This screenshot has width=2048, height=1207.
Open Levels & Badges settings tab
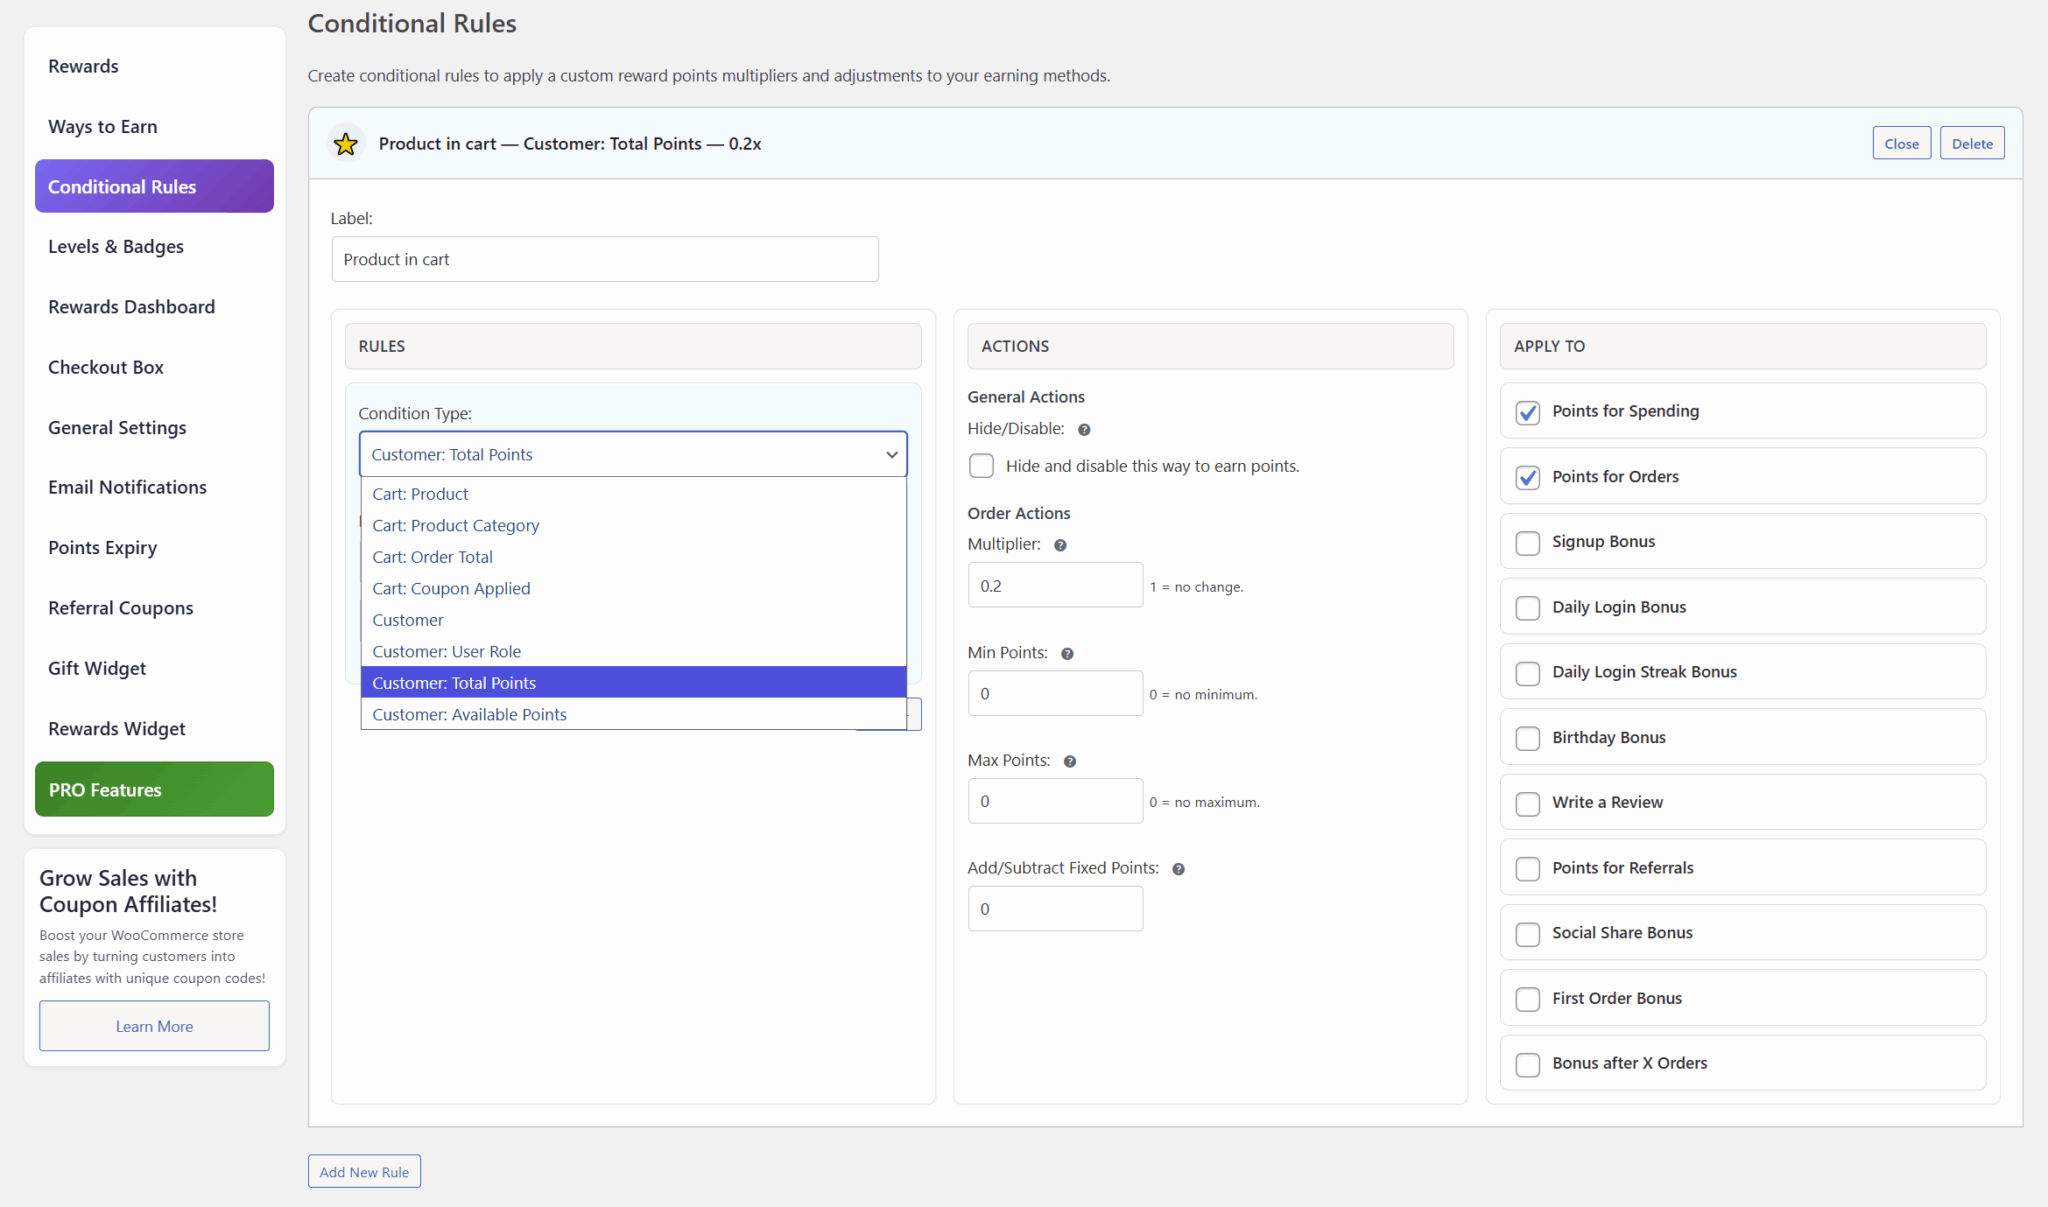[116, 247]
